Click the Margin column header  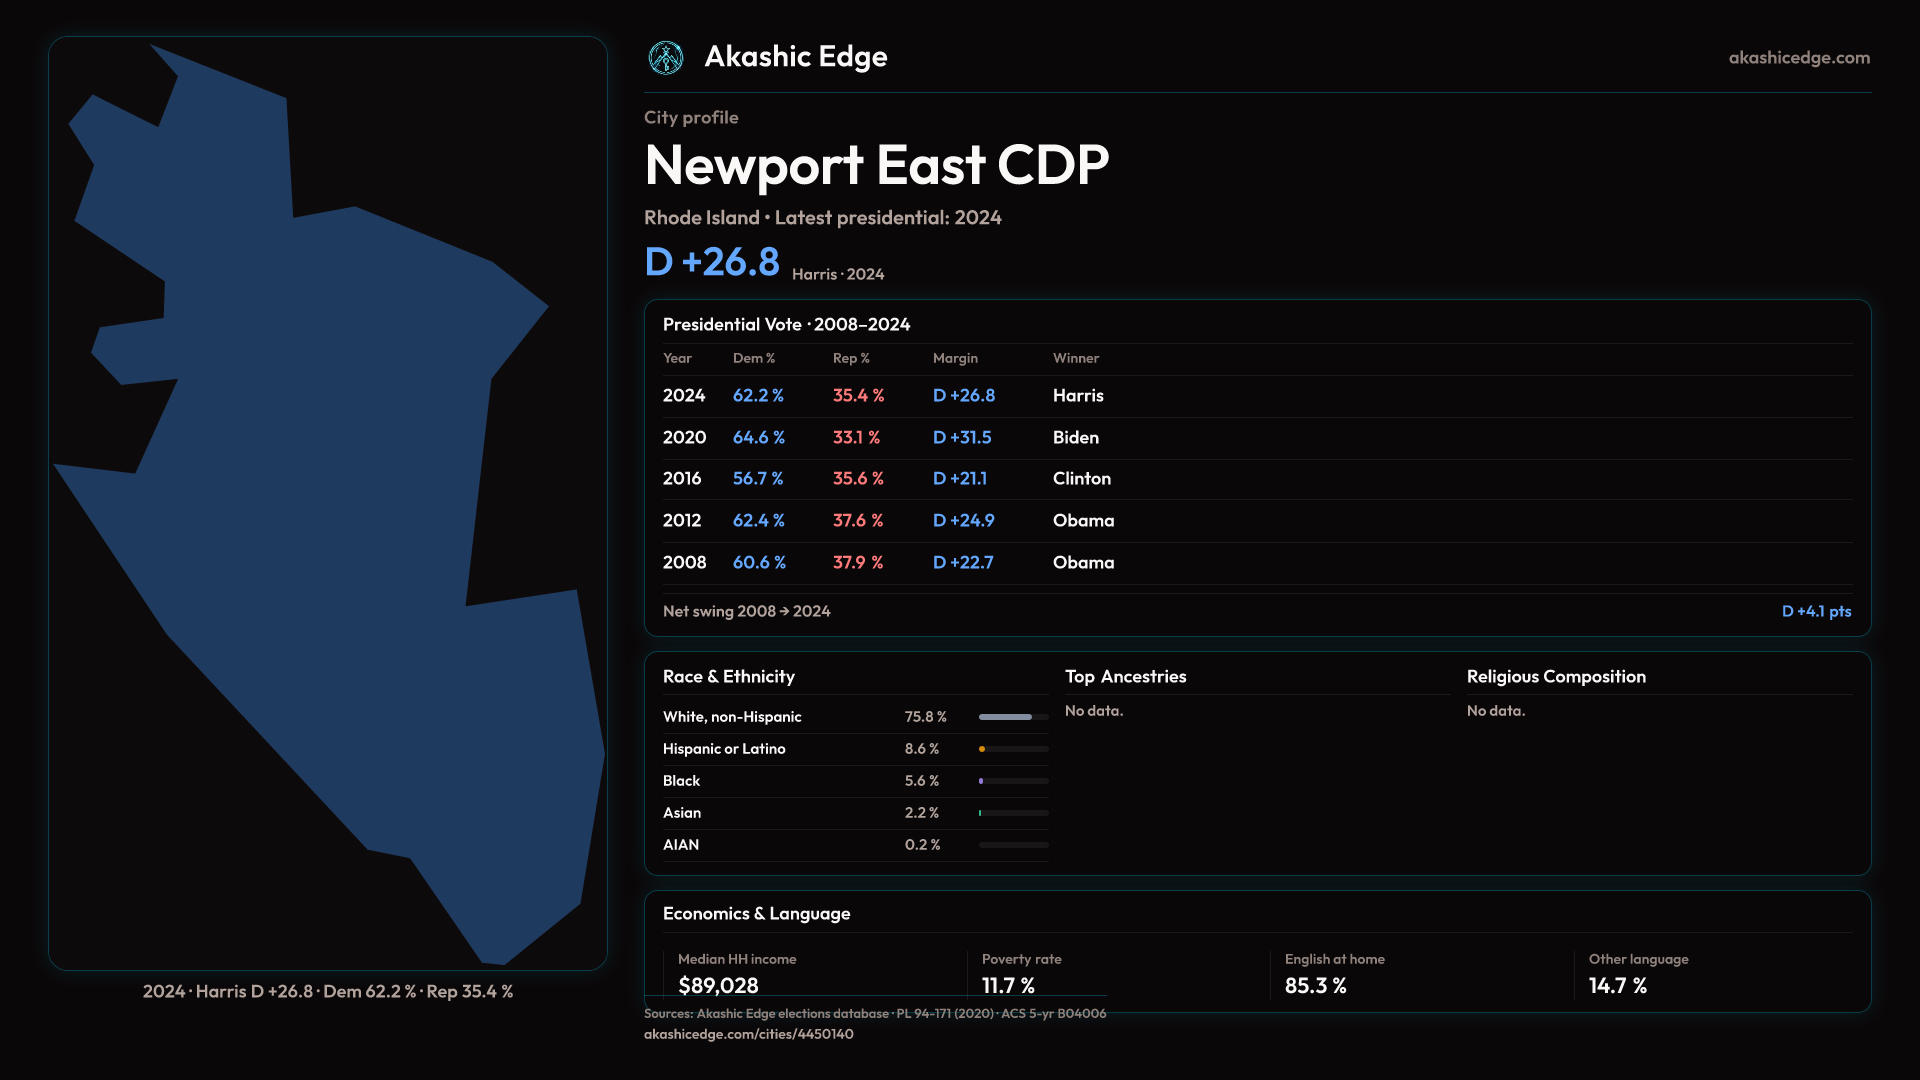coord(955,358)
